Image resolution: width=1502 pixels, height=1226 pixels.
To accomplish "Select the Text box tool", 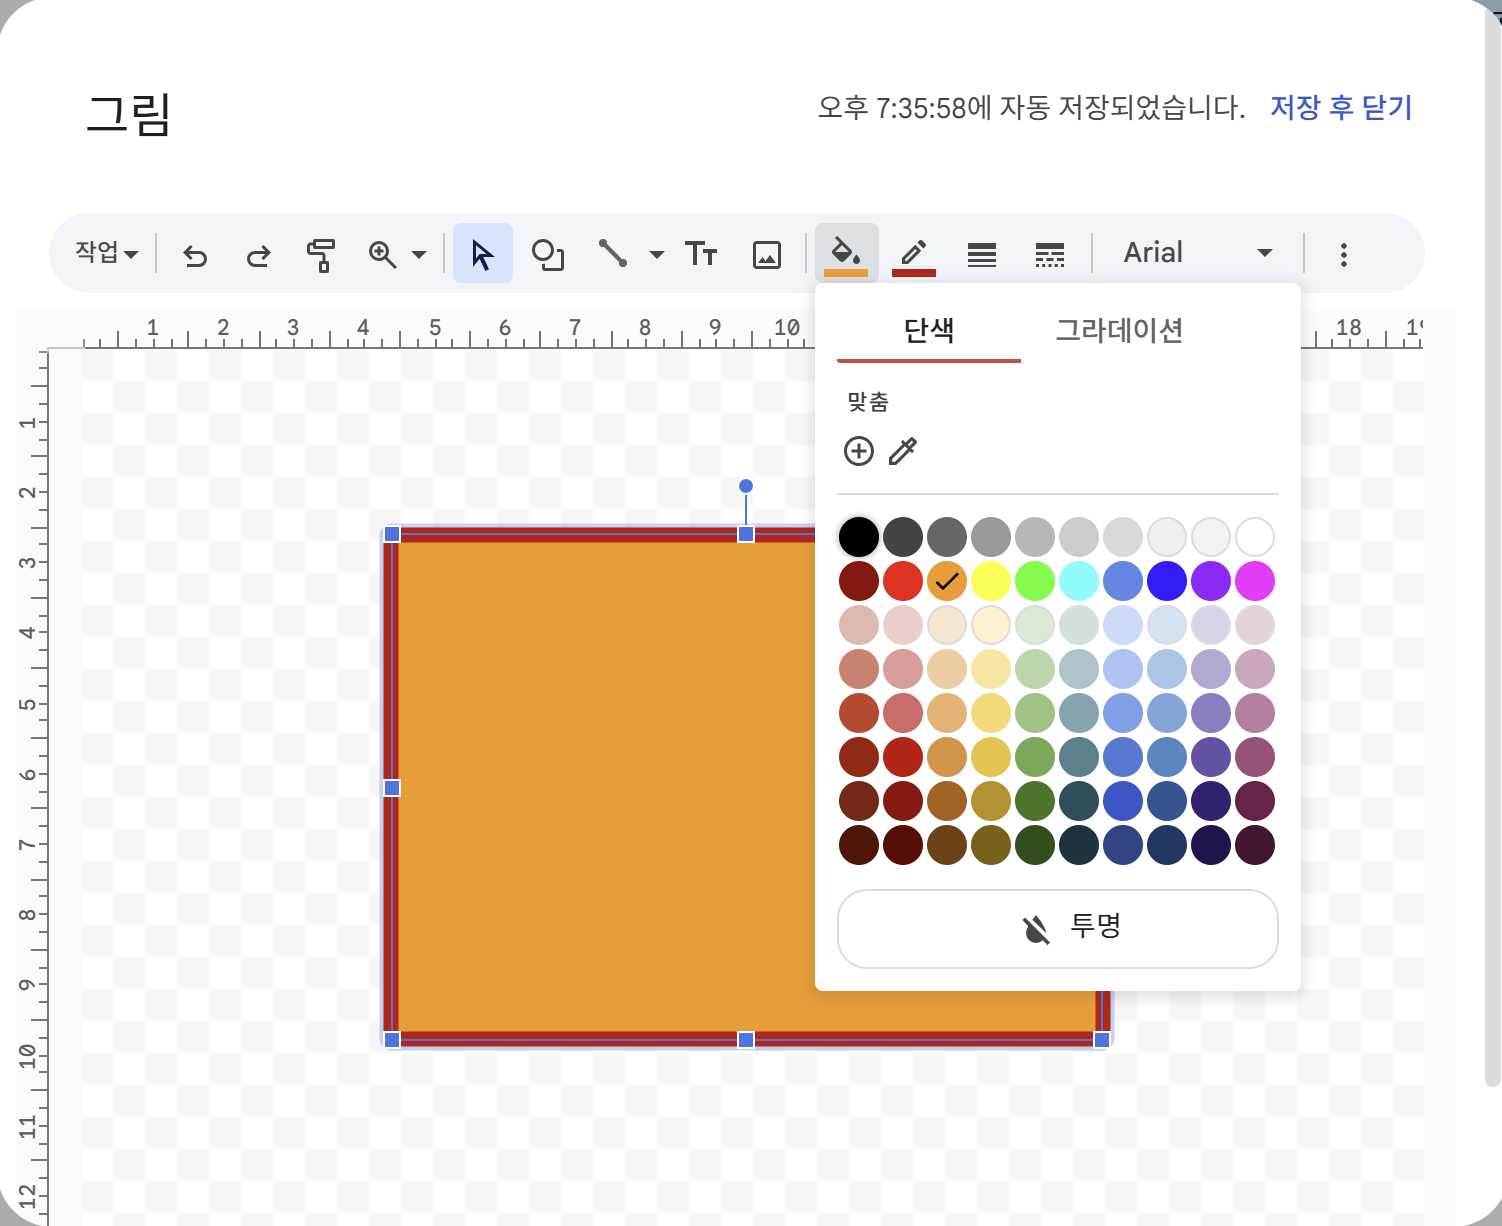I will coord(701,254).
